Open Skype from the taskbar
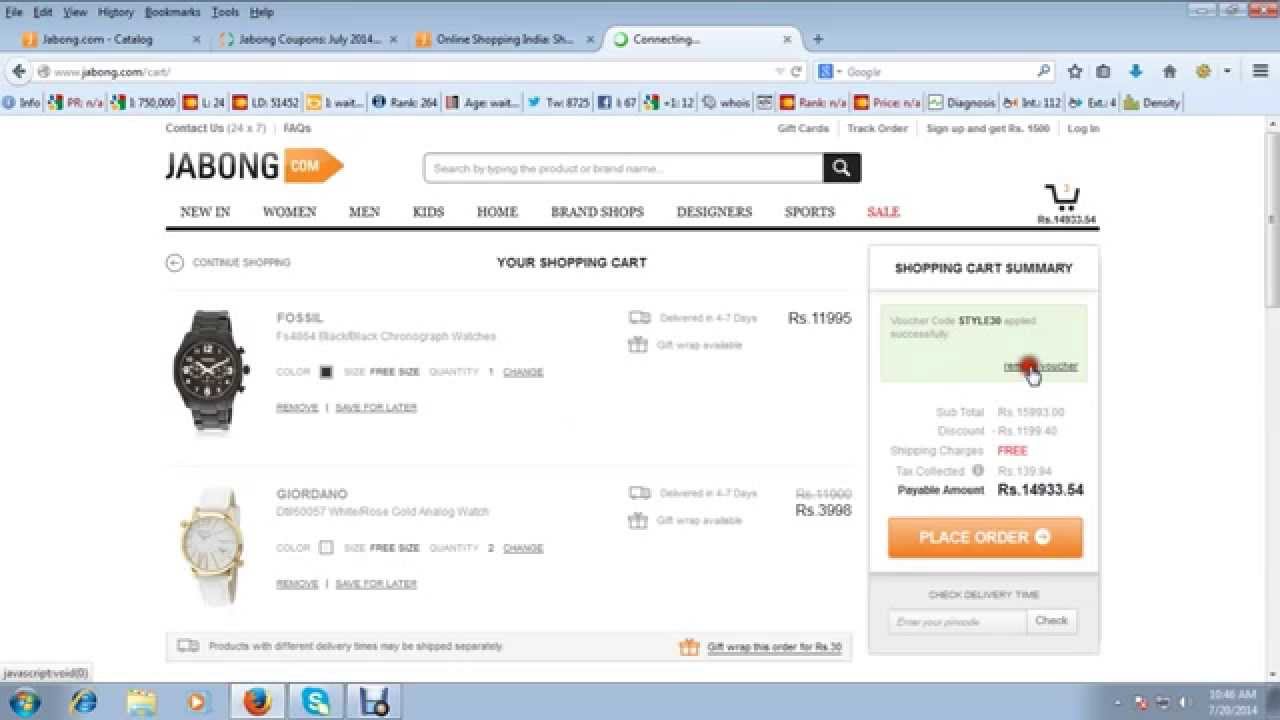 (316, 702)
